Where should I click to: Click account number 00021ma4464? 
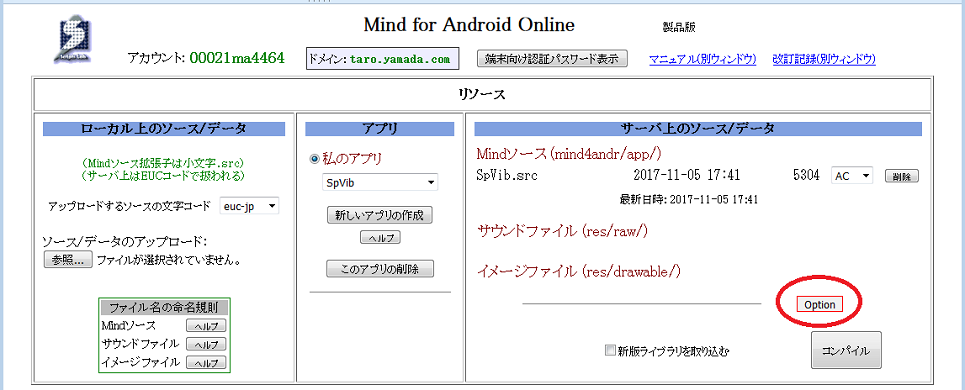point(237,58)
